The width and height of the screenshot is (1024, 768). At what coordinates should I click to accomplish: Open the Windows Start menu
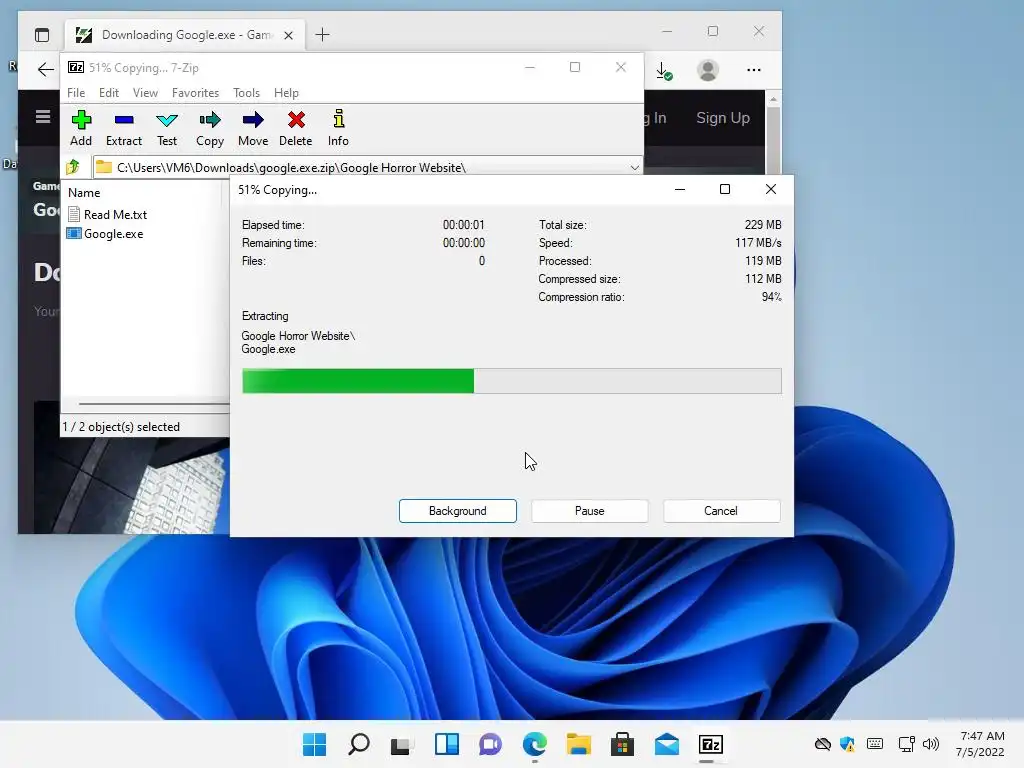click(315, 744)
